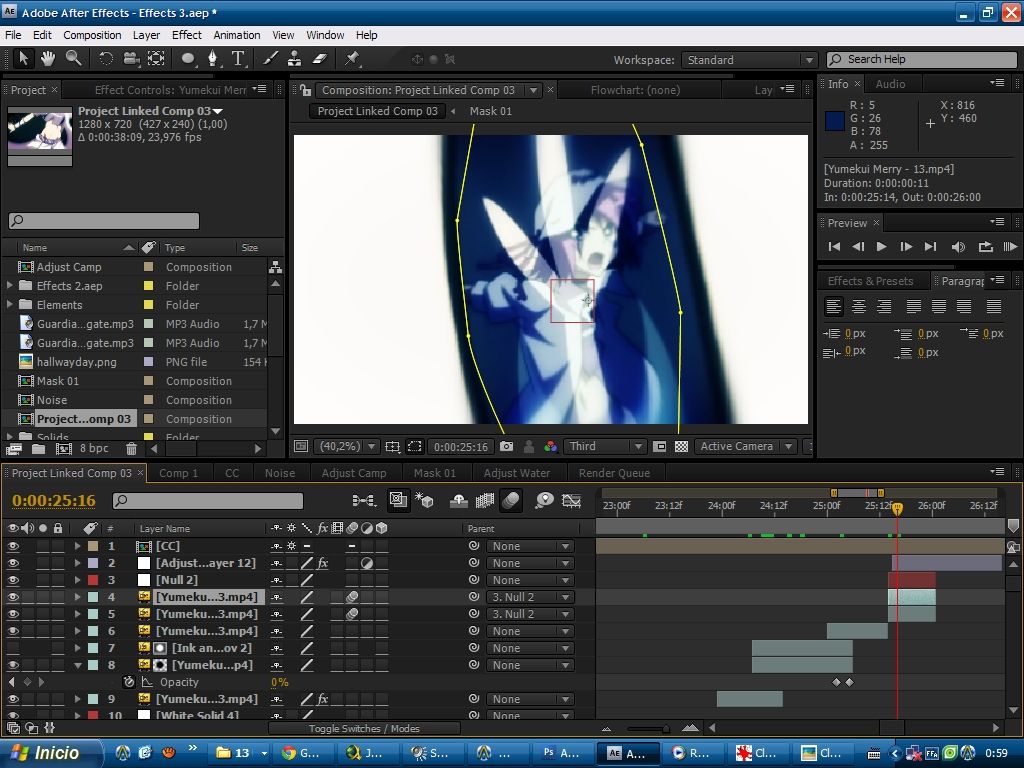
Task: Delete selected project item with trash icon
Action: tap(131, 449)
